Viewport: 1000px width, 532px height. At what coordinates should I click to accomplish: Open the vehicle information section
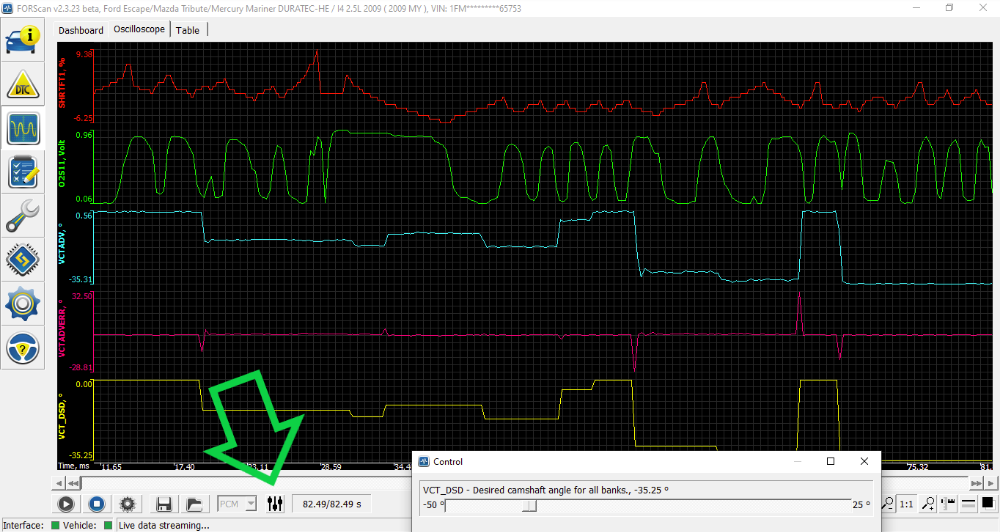tap(23, 41)
